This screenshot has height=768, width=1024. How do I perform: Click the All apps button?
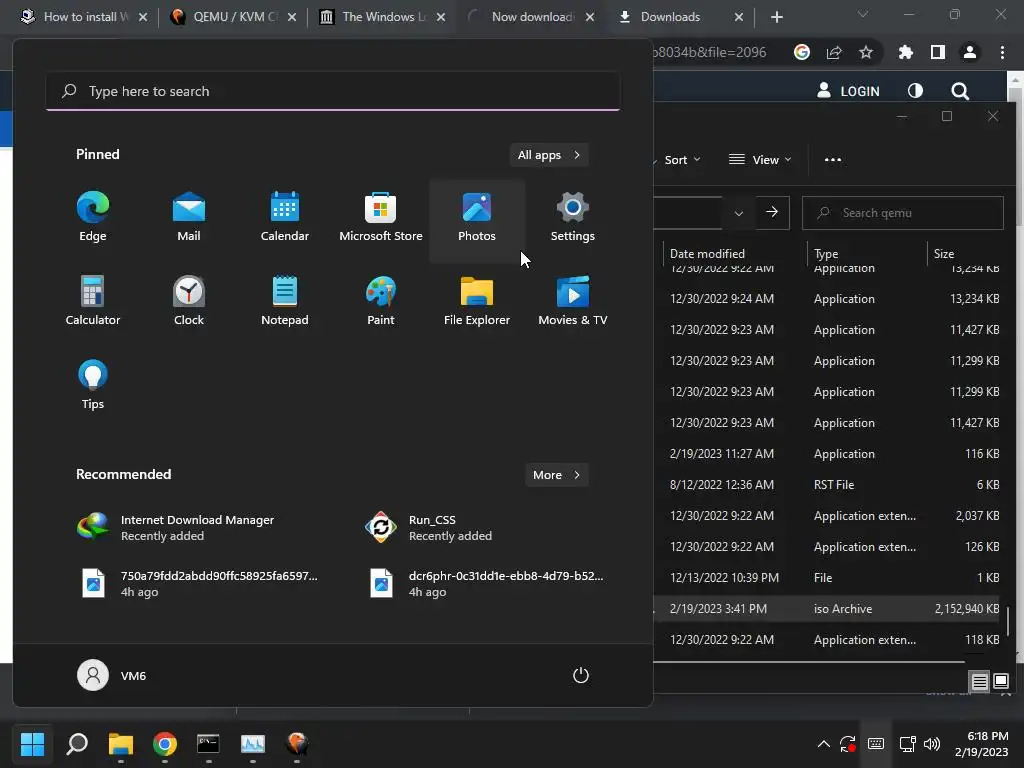(549, 155)
